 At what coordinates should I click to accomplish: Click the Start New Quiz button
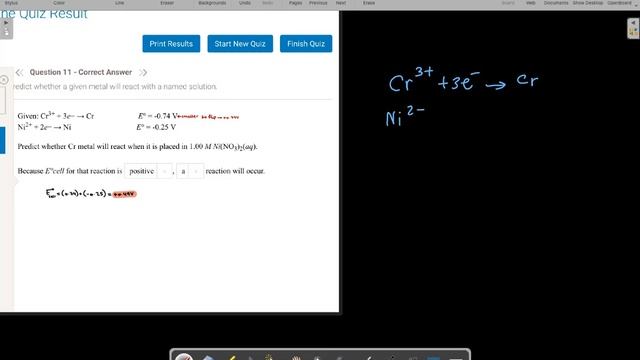pyautogui.click(x=240, y=44)
